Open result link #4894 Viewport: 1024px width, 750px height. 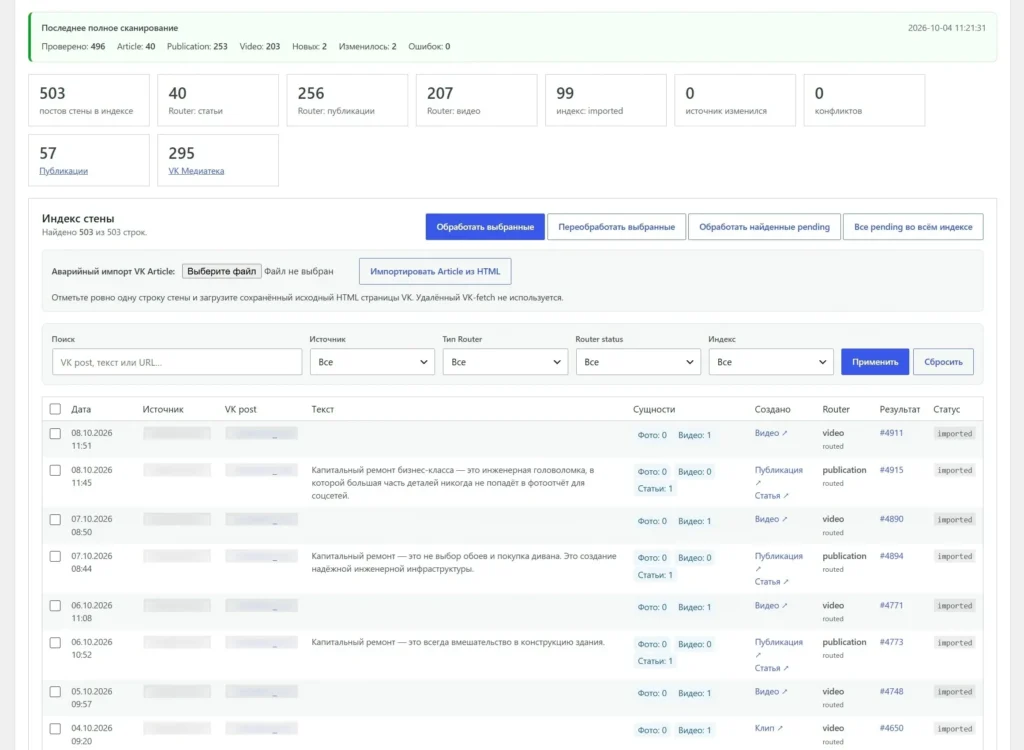pos(891,557)
